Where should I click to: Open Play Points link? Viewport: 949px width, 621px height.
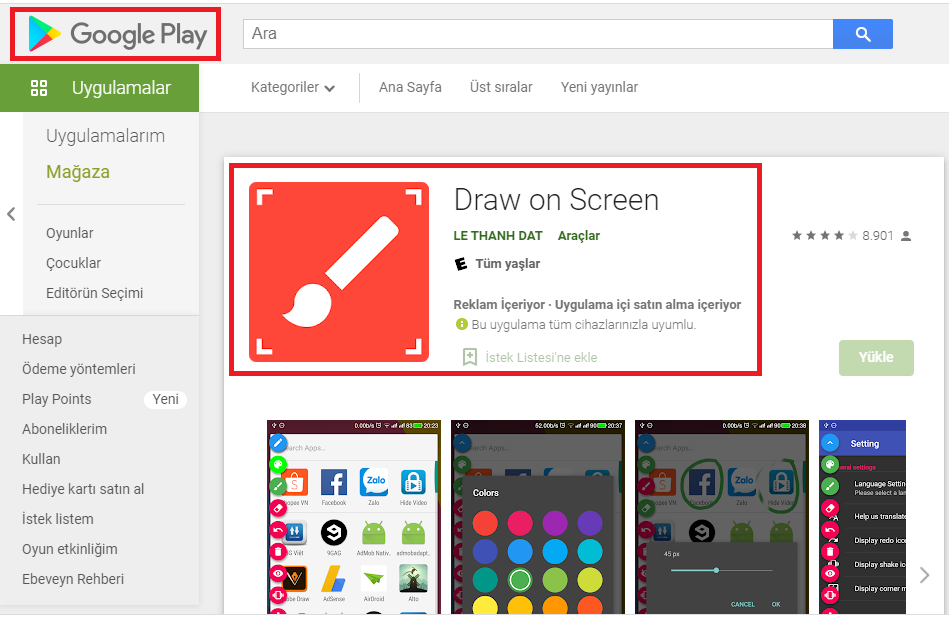[56, 399]
